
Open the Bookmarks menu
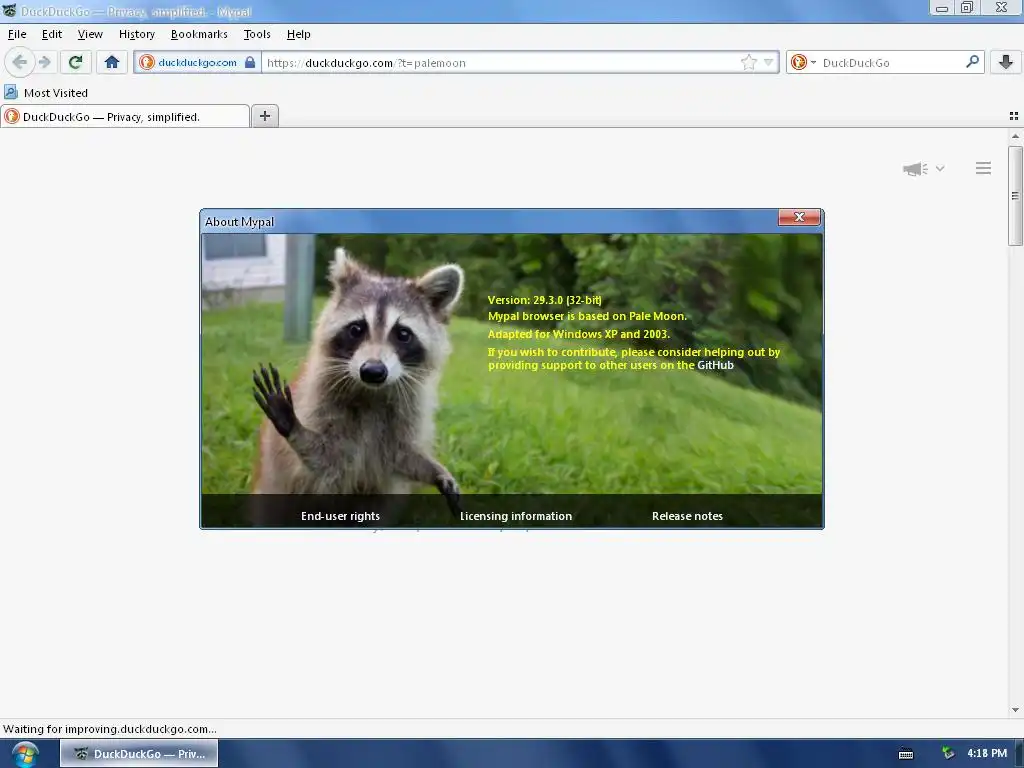199,34
